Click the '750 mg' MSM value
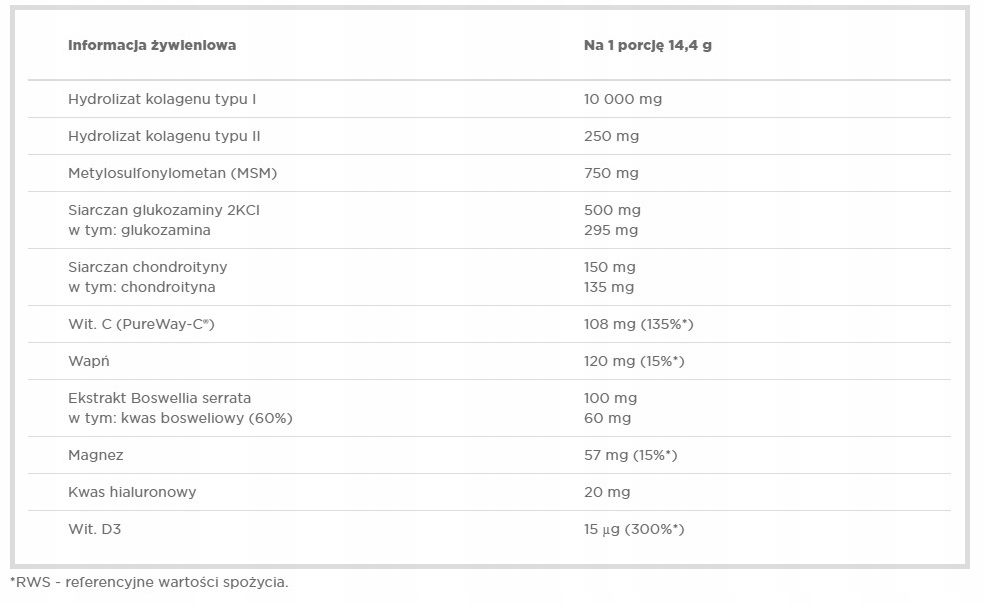Screen dimensions: 984x605 pyautogui.click(x=611, y=173)
